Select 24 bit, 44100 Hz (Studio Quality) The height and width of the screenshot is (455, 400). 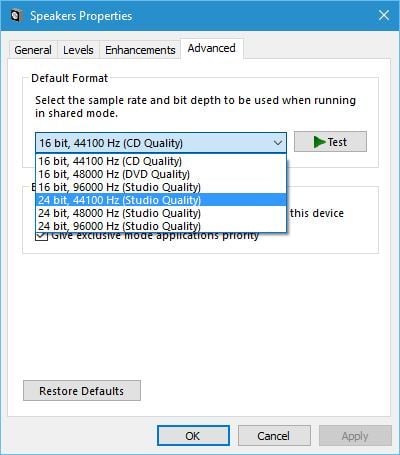[161, 200]
